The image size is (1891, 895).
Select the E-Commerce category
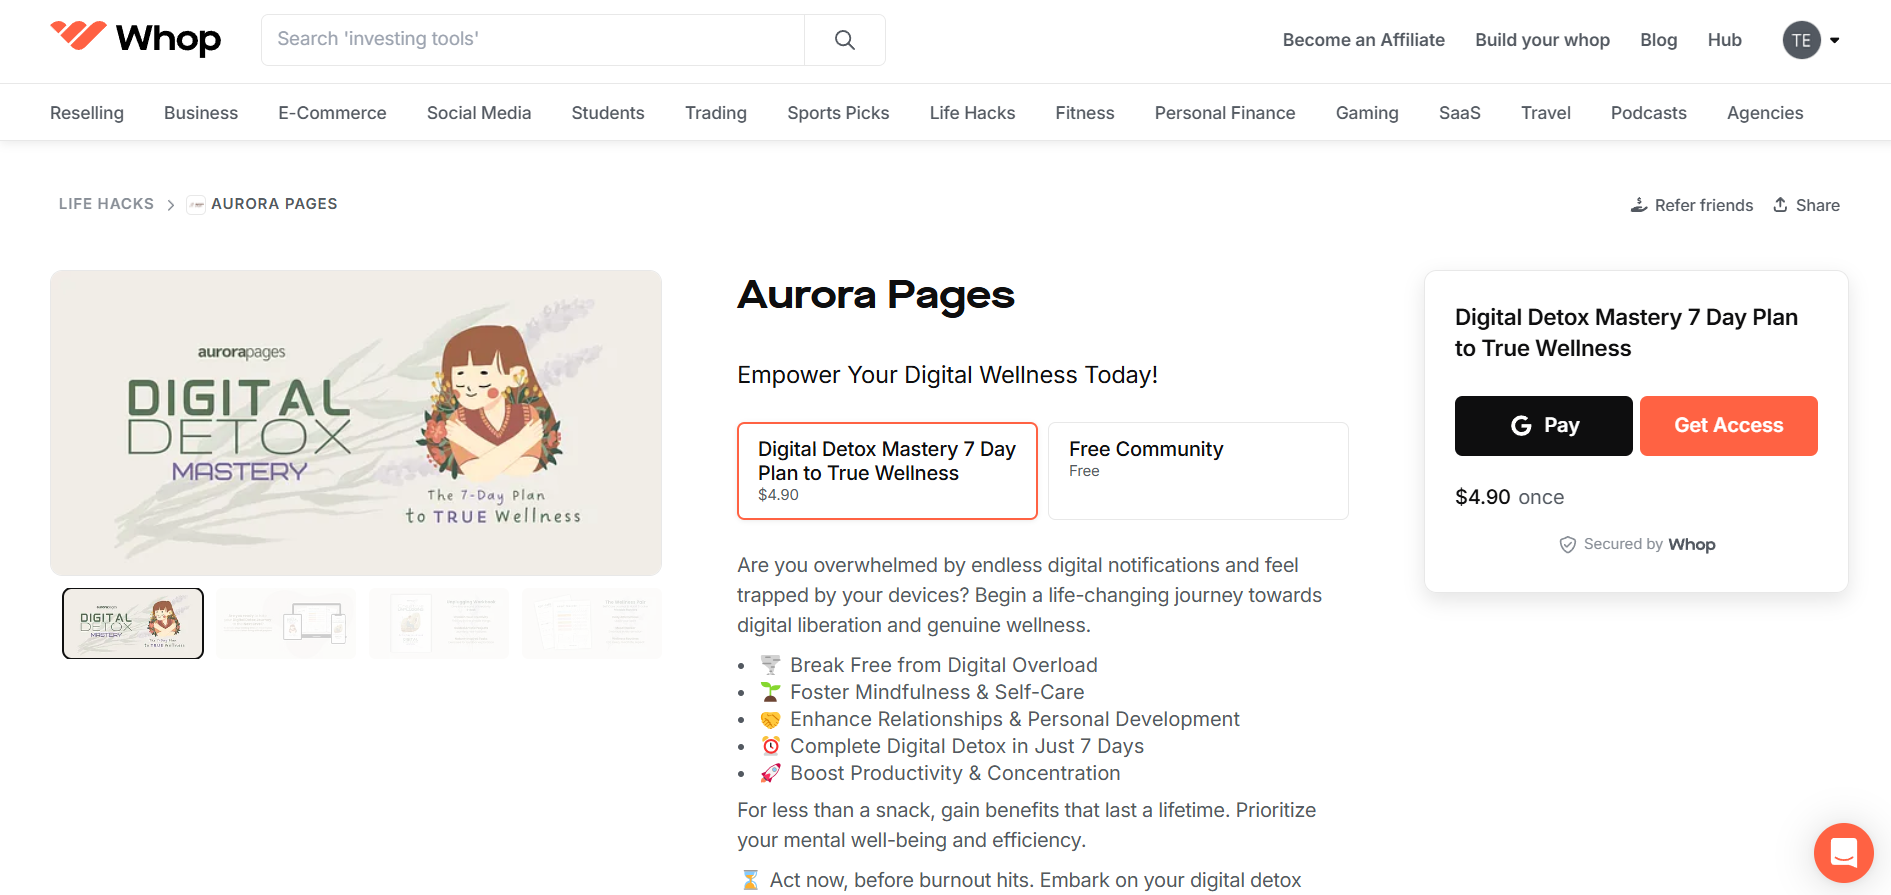click(x=332, y=113)
